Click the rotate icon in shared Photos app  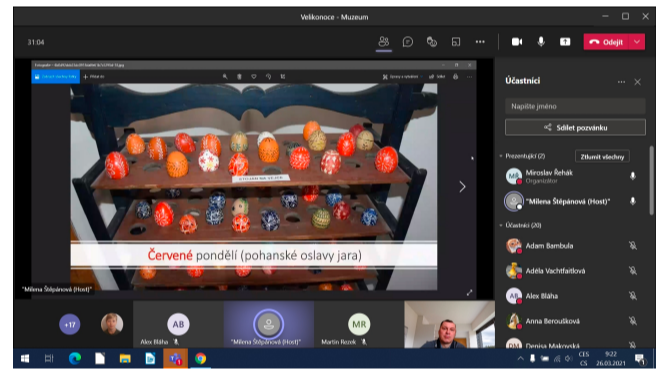pyautogui.click(x=268, y=77)
